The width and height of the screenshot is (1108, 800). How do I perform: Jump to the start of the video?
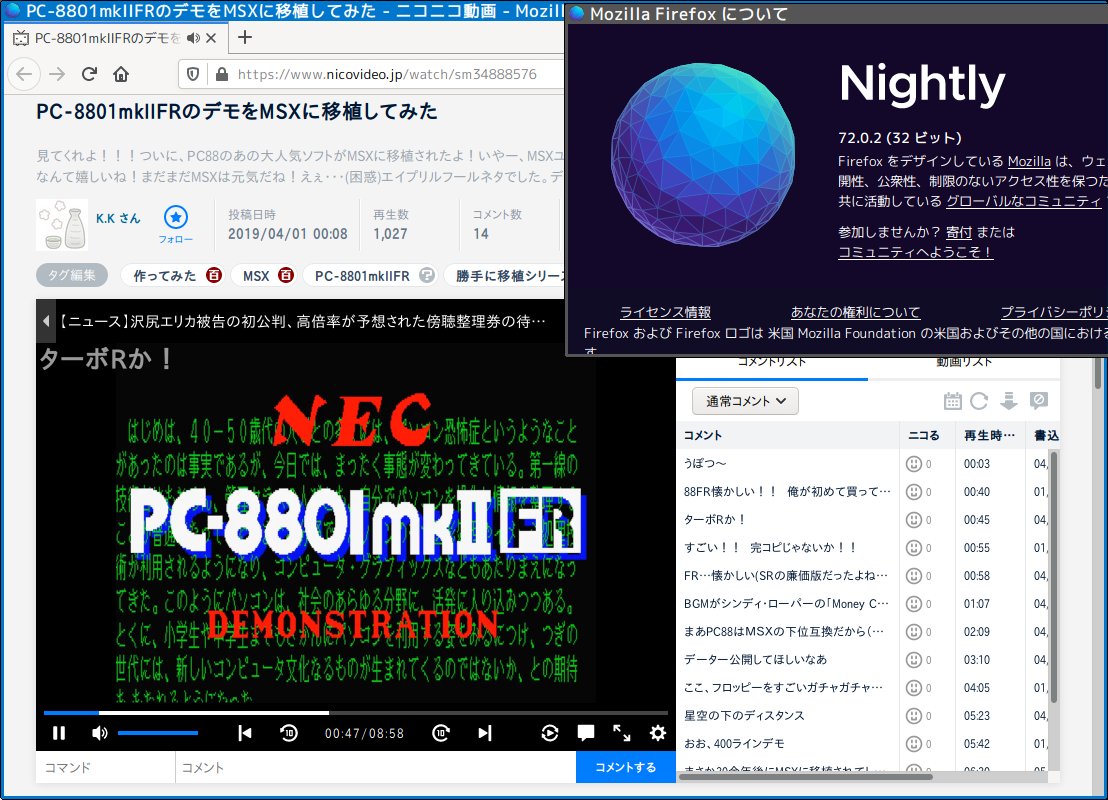coord(245,733)
